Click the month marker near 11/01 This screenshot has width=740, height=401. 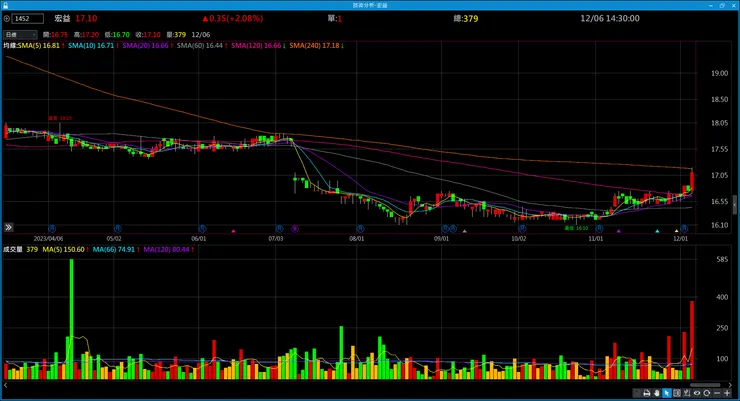click(599, 228)
